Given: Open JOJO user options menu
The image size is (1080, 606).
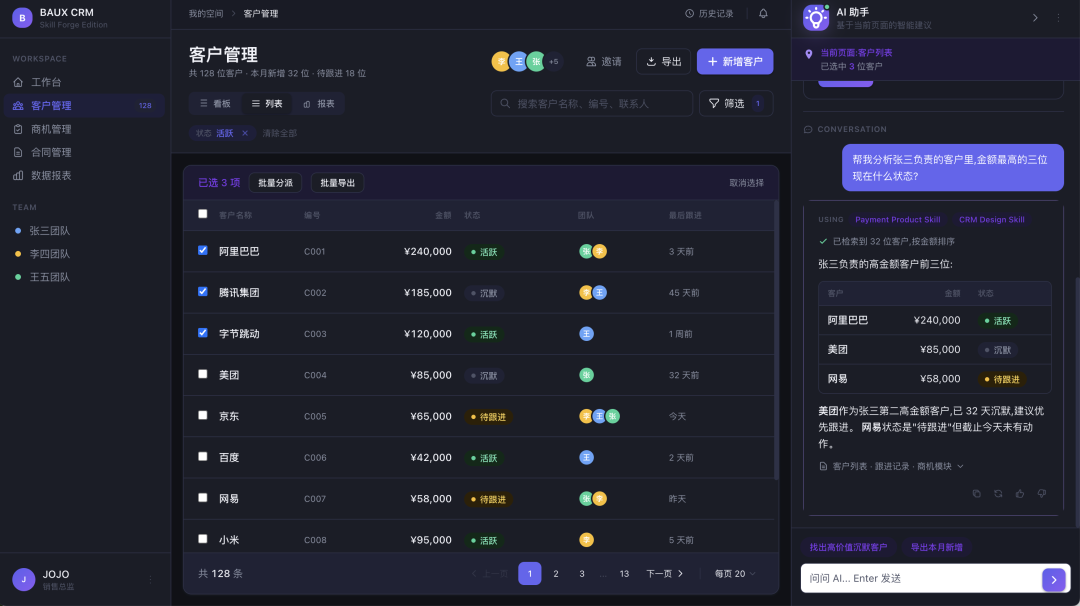Looking at the screenshot, I should (150, 580).
